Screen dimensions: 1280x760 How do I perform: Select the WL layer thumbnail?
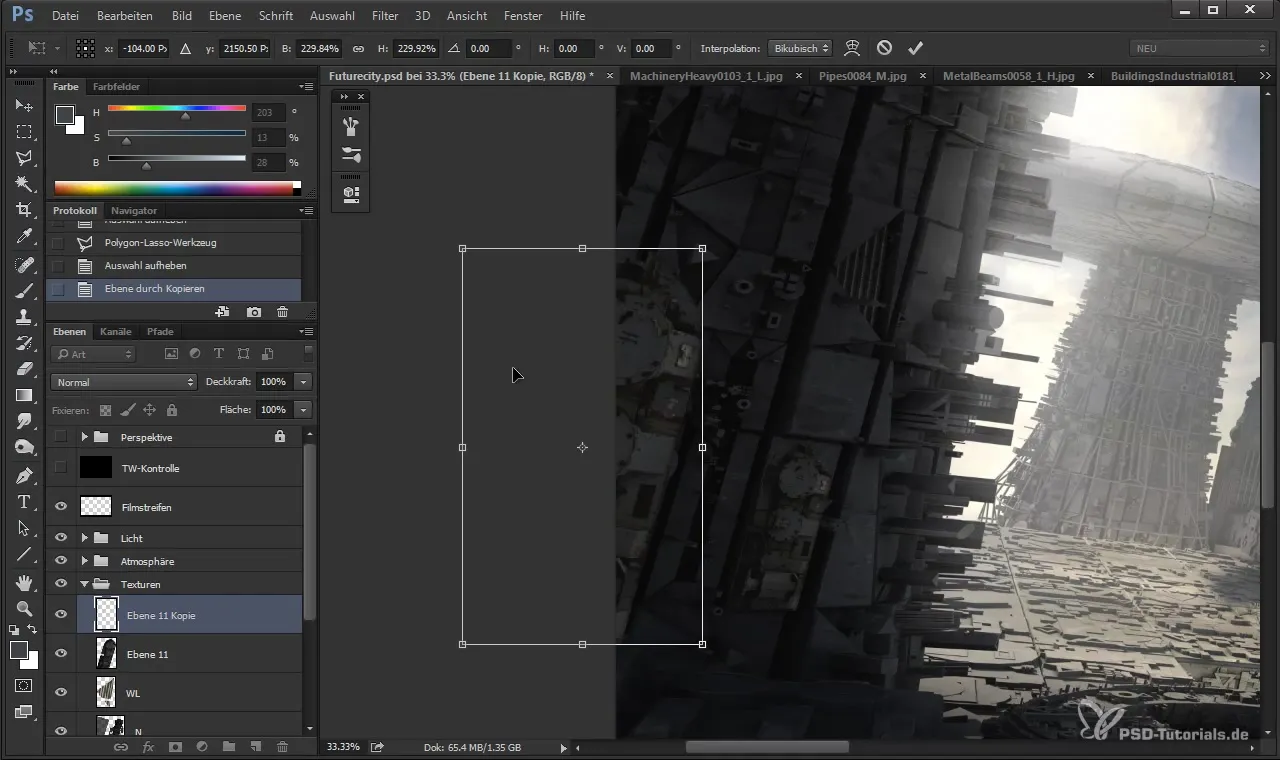105,692
